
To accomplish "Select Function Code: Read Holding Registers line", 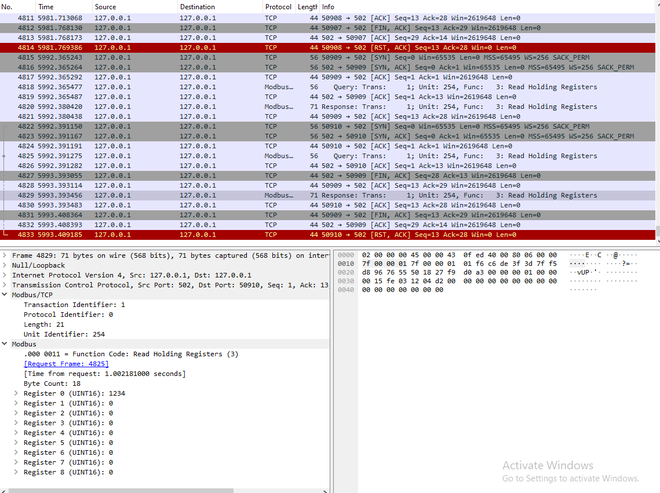I will point(131,354).
